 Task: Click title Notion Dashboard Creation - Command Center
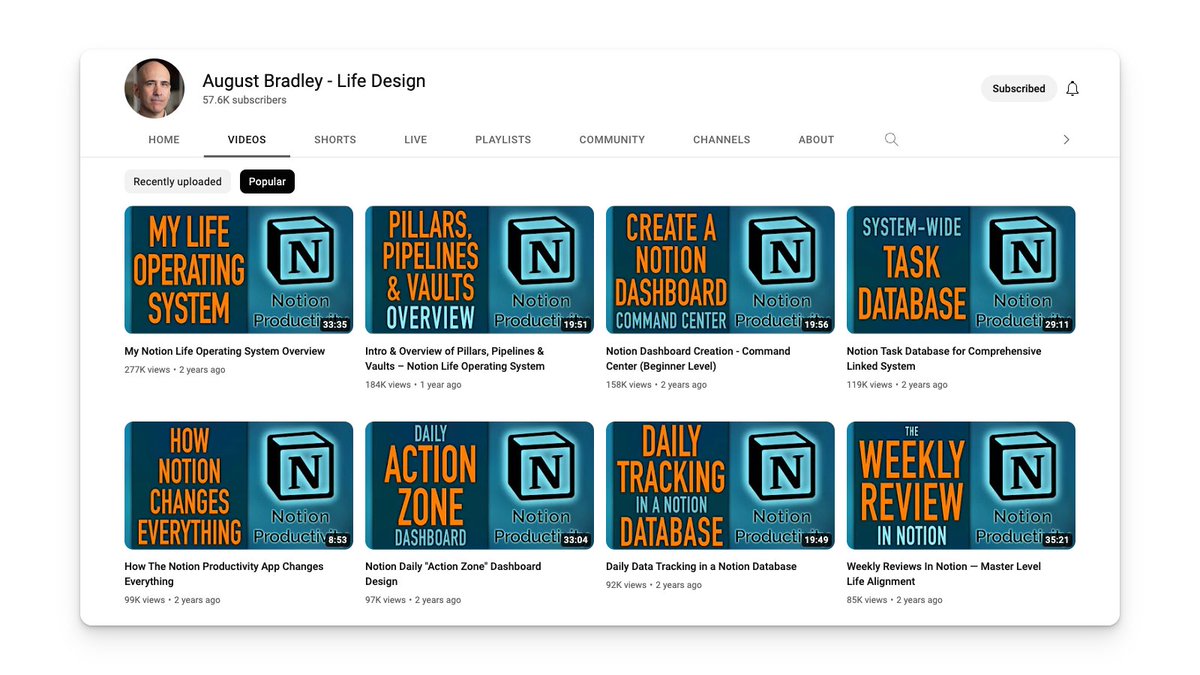click(698, 359)
